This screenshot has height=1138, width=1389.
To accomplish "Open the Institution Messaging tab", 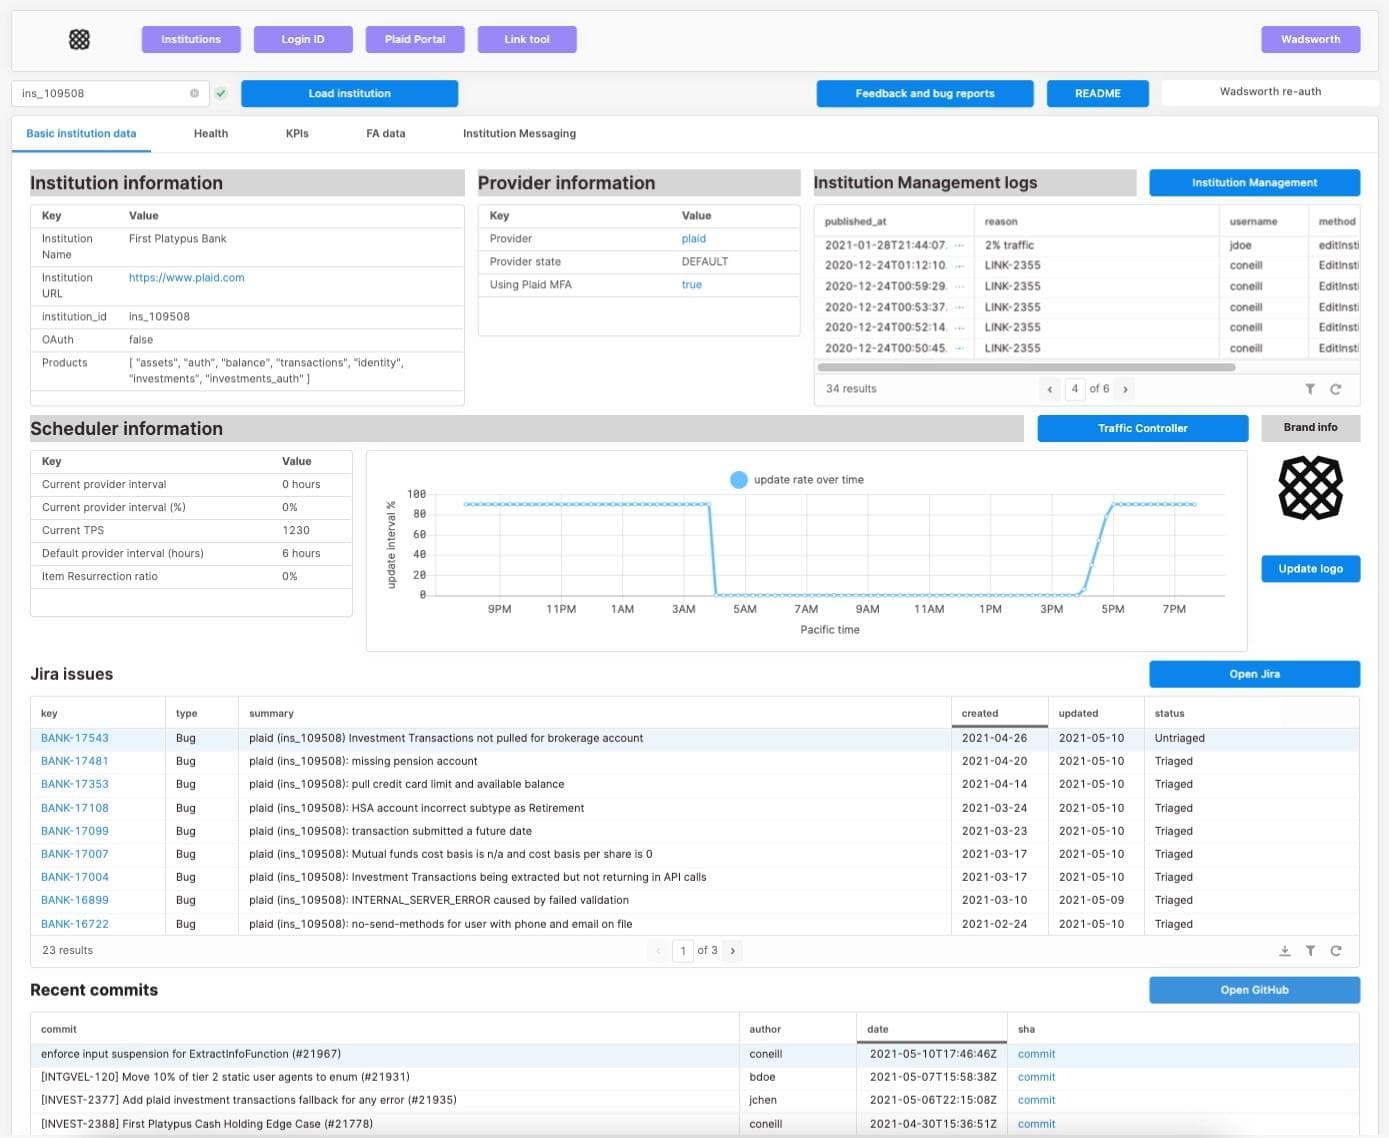I will [519, 133].
